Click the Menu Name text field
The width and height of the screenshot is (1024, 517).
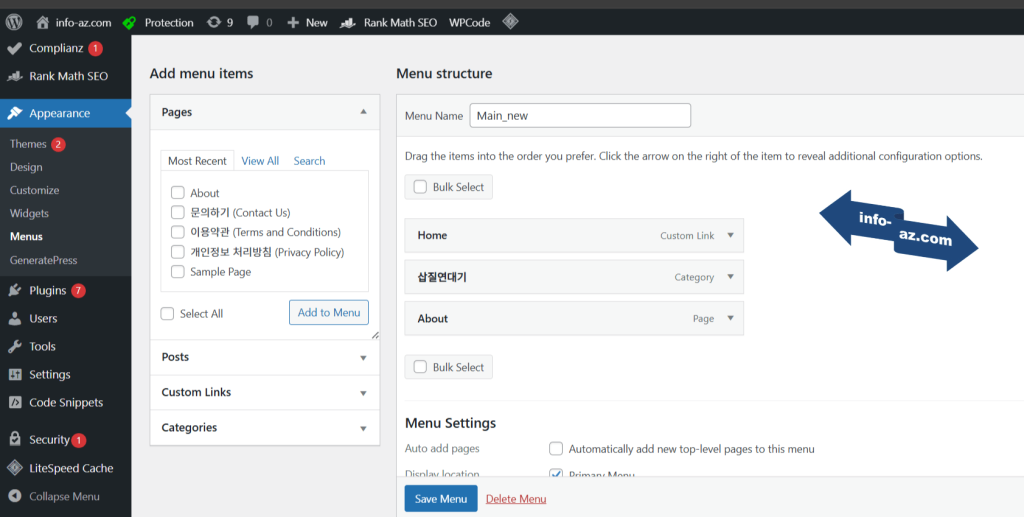580,116
